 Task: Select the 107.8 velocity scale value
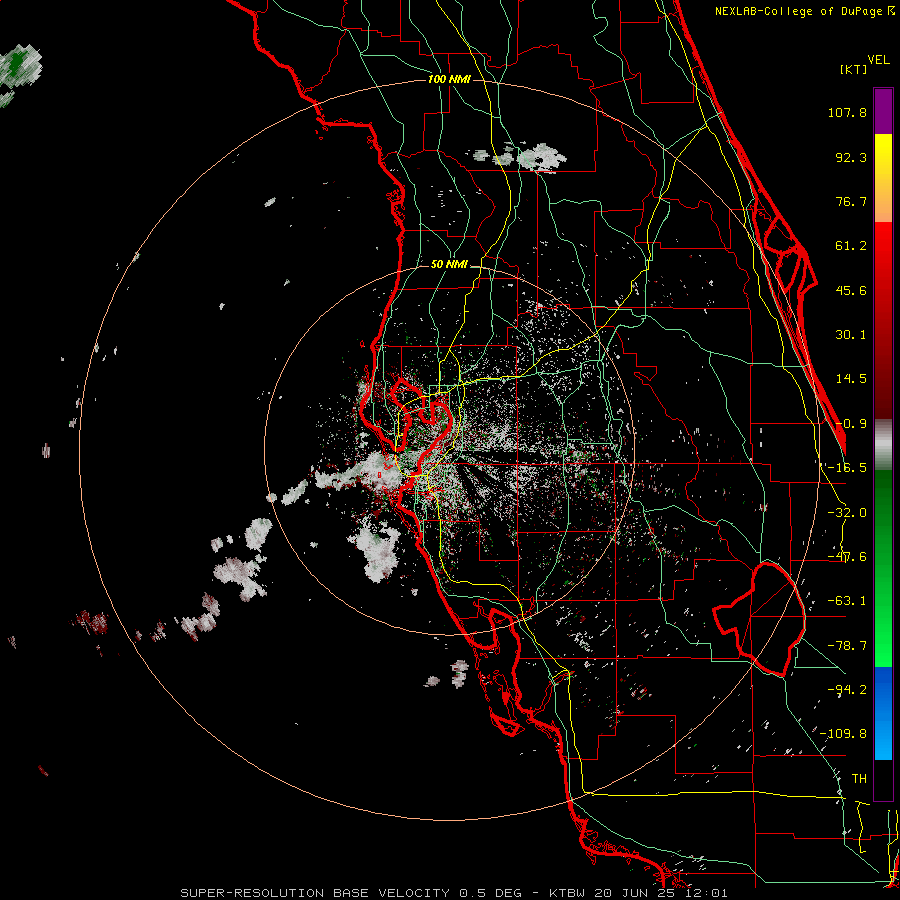point(847,112)
